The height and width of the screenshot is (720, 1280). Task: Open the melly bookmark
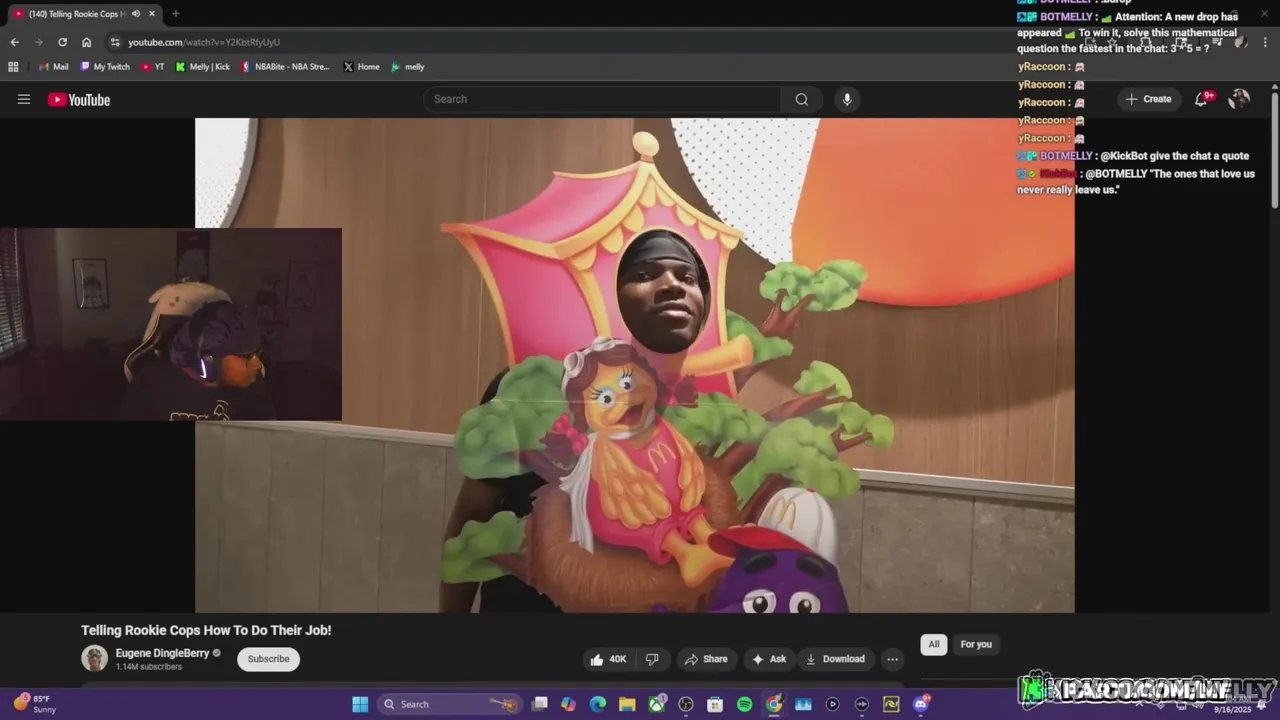coord(408,67)
